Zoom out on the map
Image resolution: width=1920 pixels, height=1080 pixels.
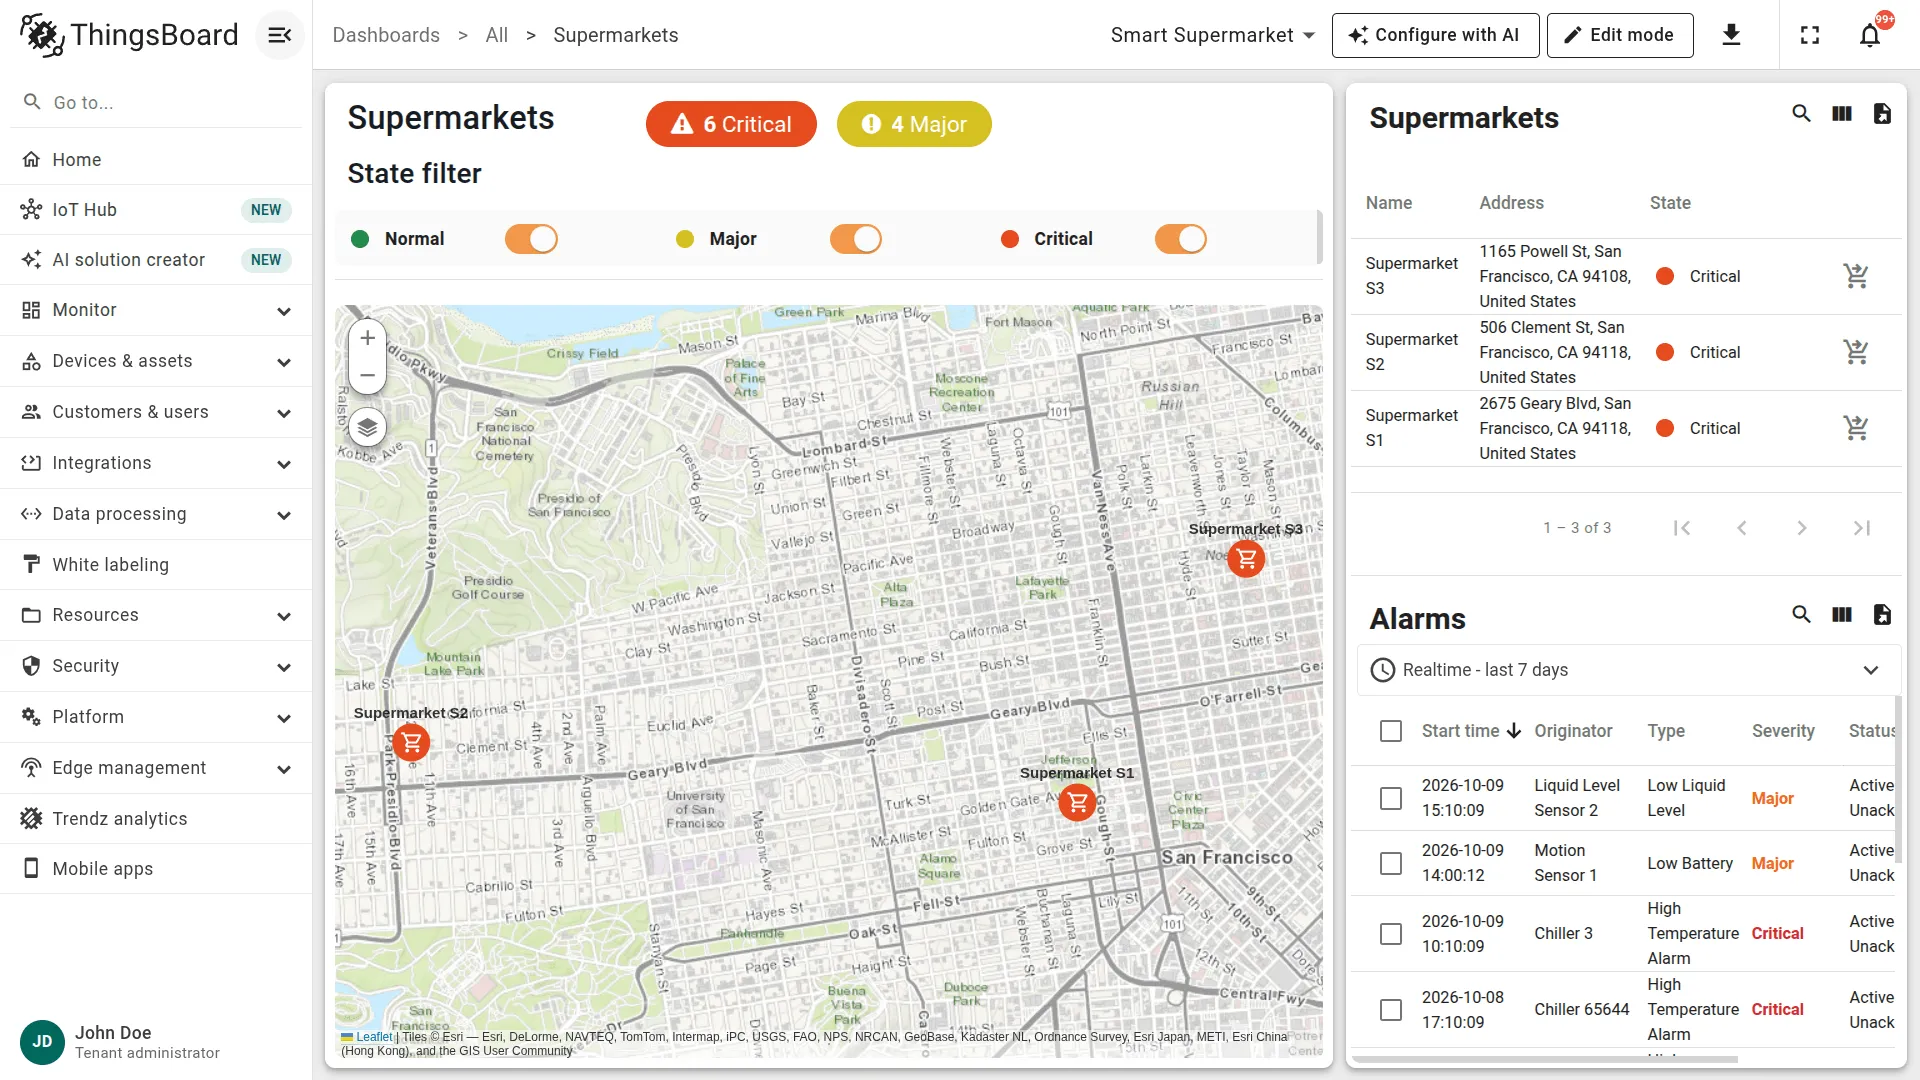click(367, 376)
